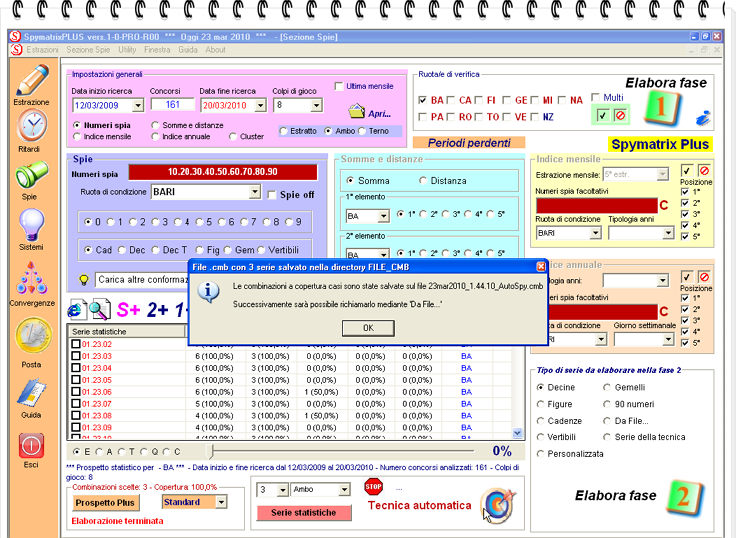This screenshot has width=736, height=538.
Task: Enable the Spie off checkbox
Action: (x=271, y=195)
